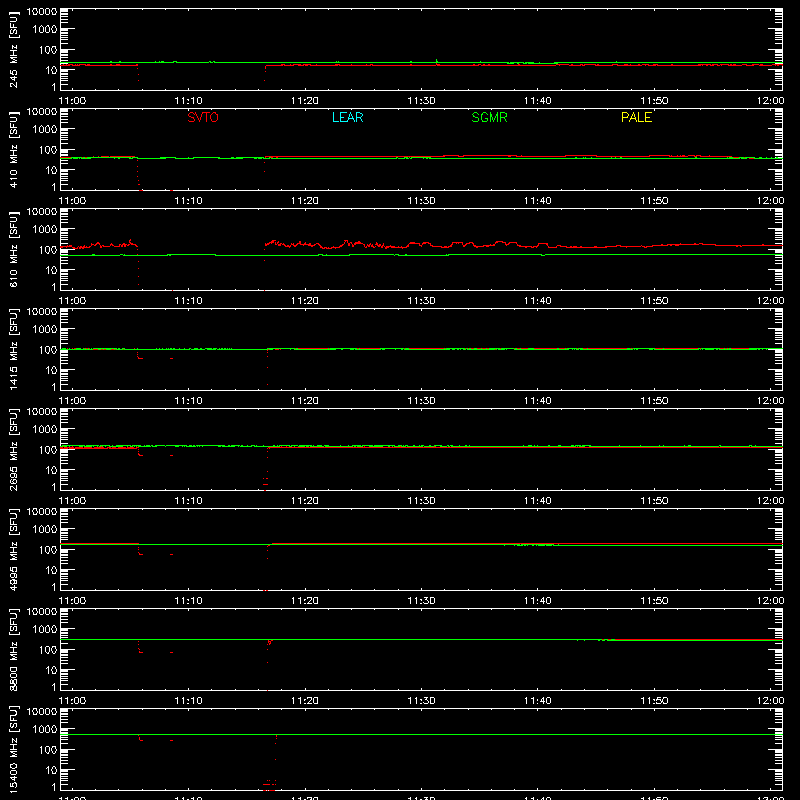Select the 1415 MHz [SFU] axis title
This screenshot has height=800, width=800.
click(x=14, y=349)
